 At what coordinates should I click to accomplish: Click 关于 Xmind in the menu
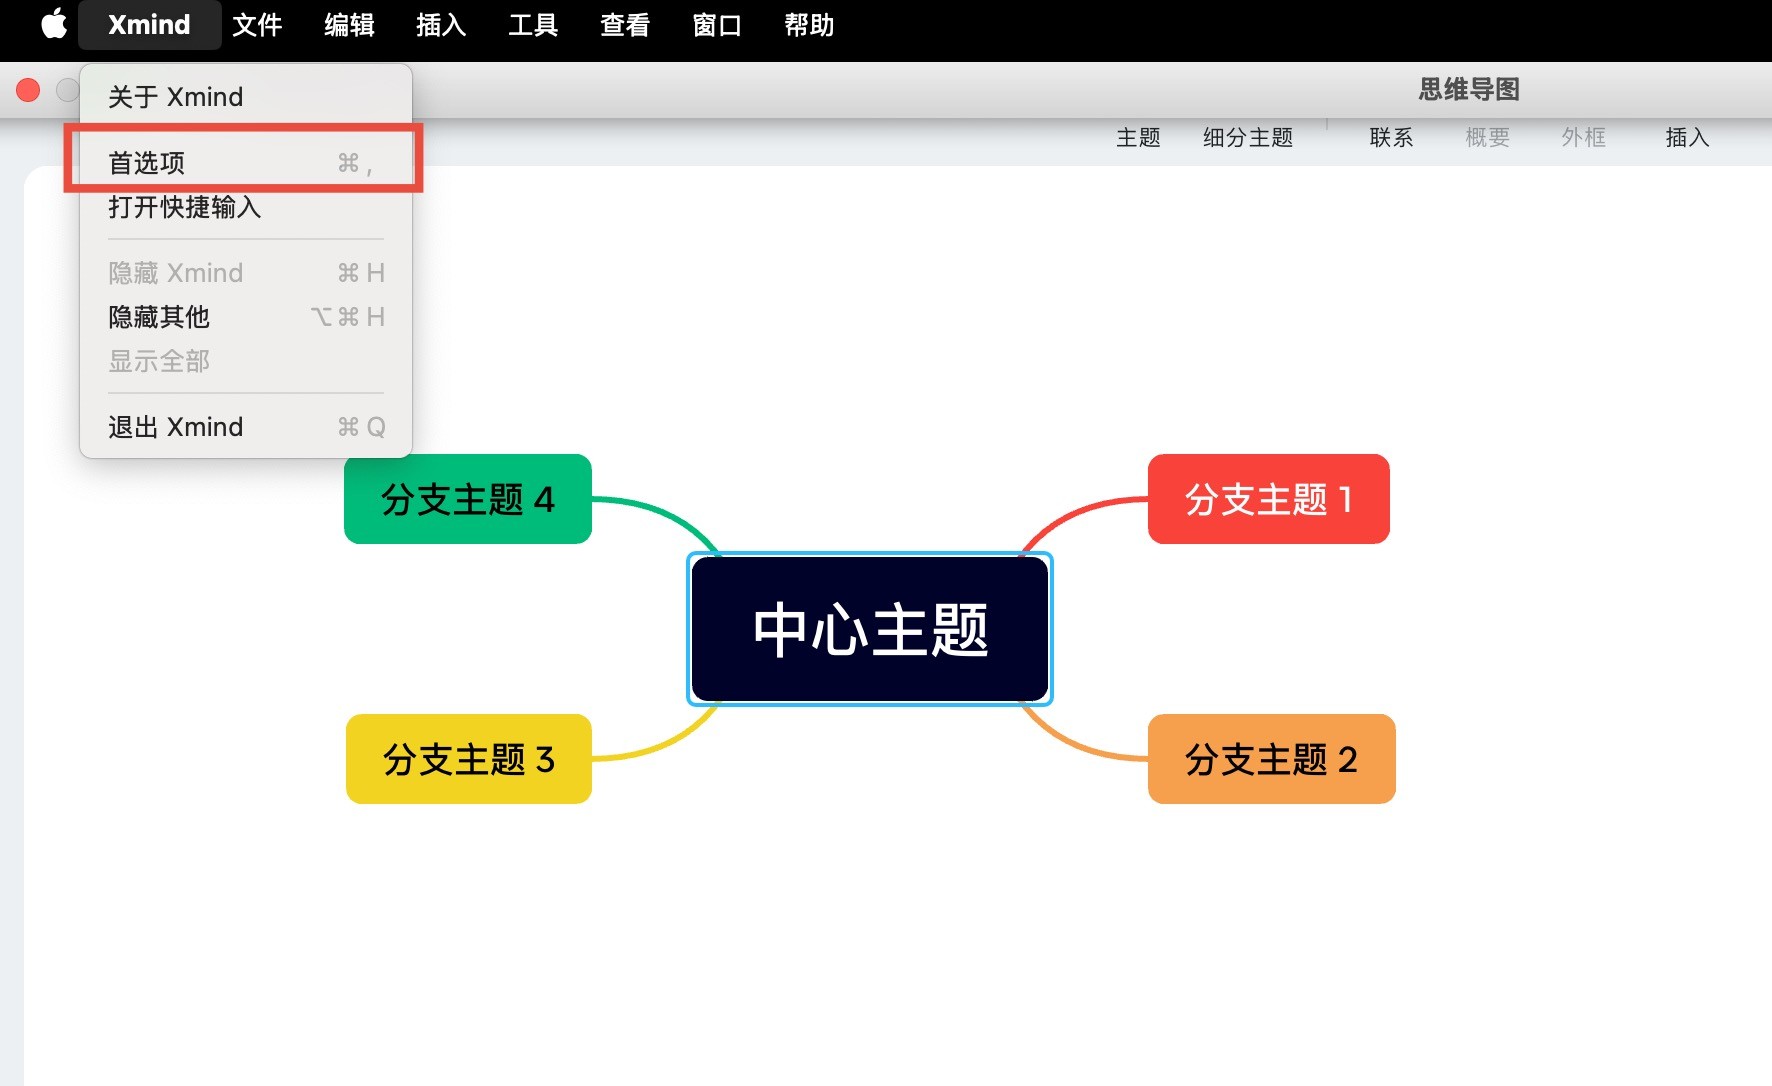(x=175, y=96)
